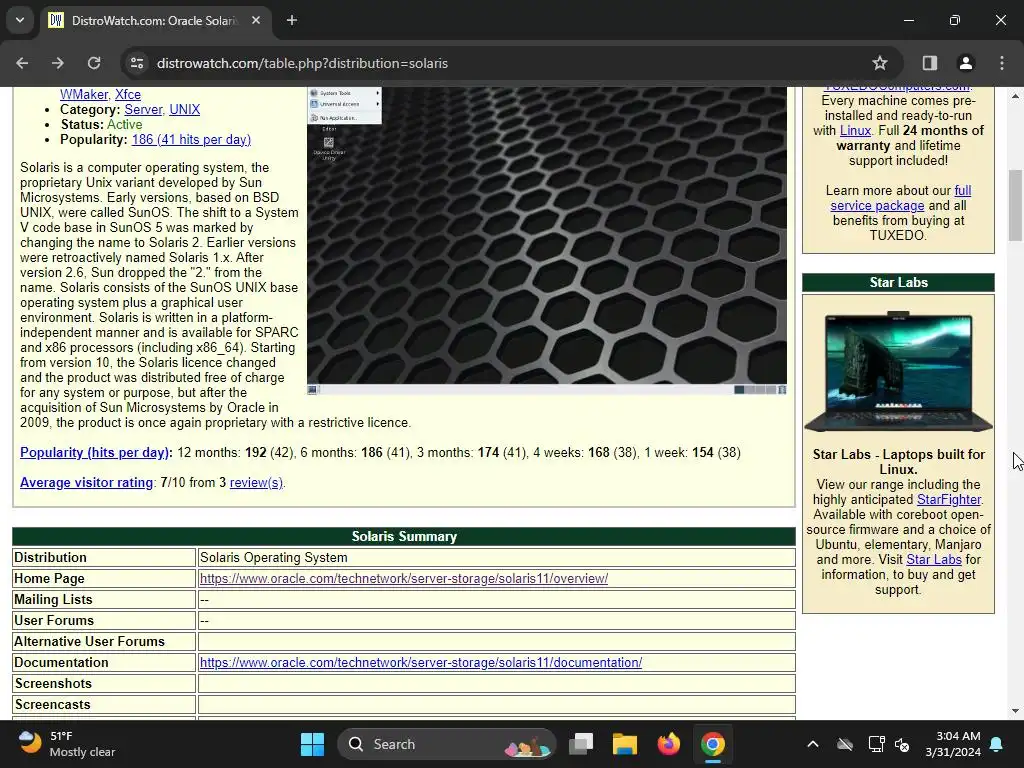
Task: Select the Solaris Summary table header
Action: 404,536
